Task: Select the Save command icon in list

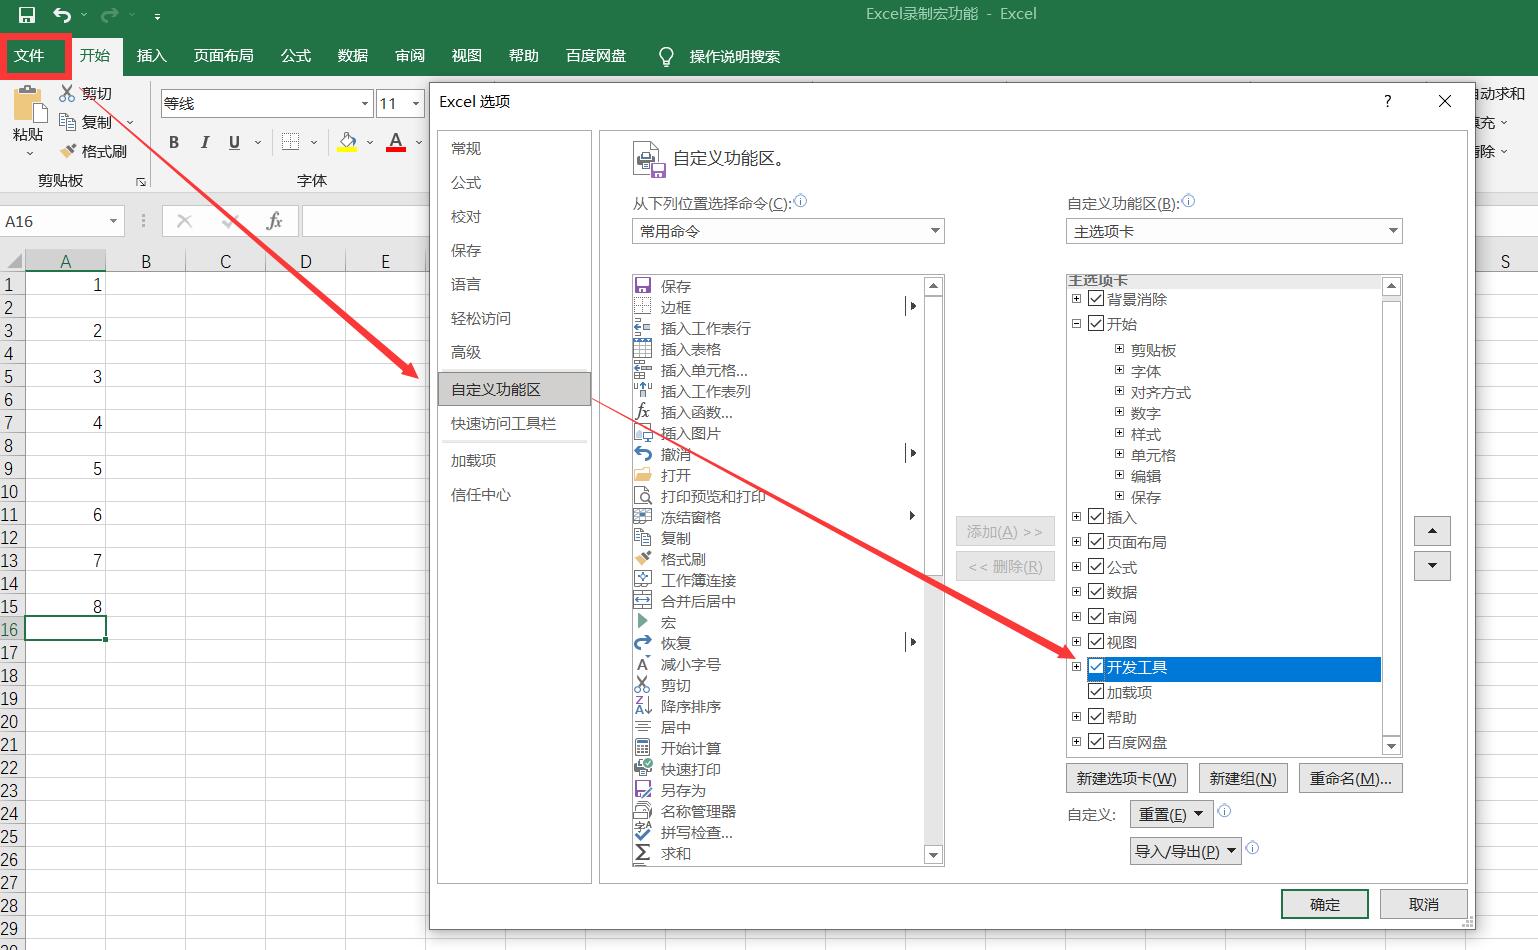Action: [643, 286]
